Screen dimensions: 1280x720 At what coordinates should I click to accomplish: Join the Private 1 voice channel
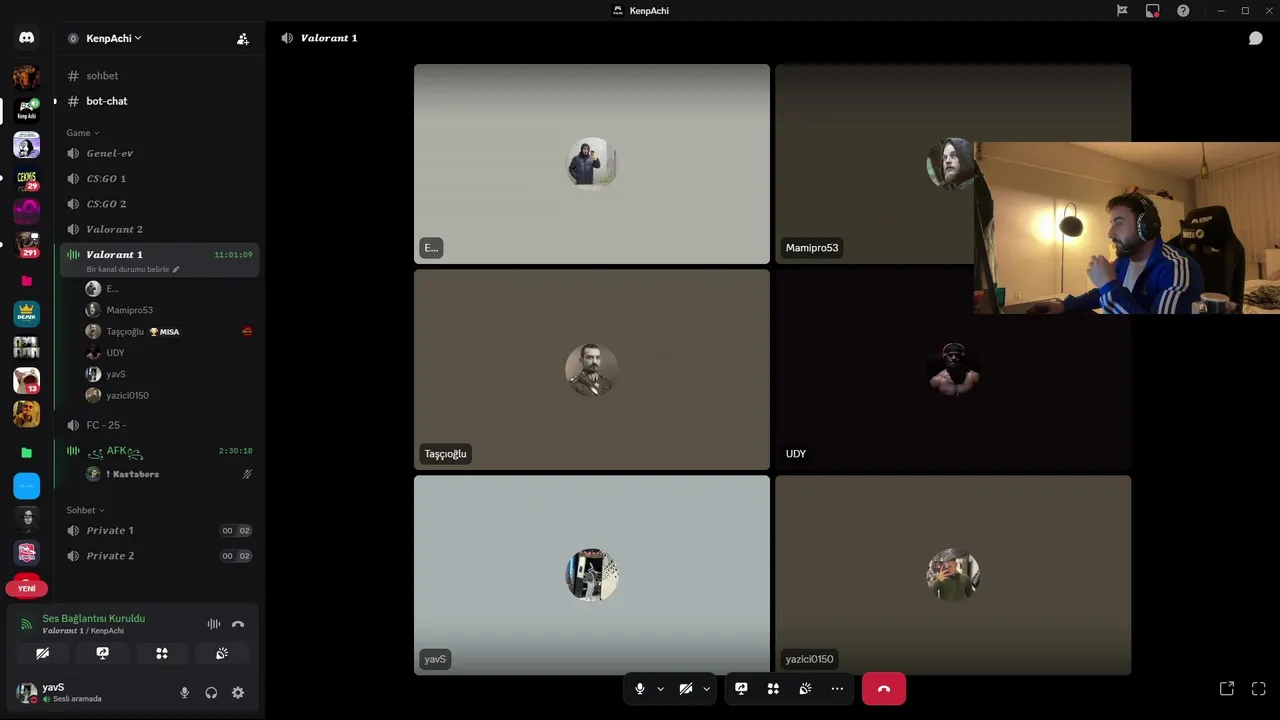160,530
